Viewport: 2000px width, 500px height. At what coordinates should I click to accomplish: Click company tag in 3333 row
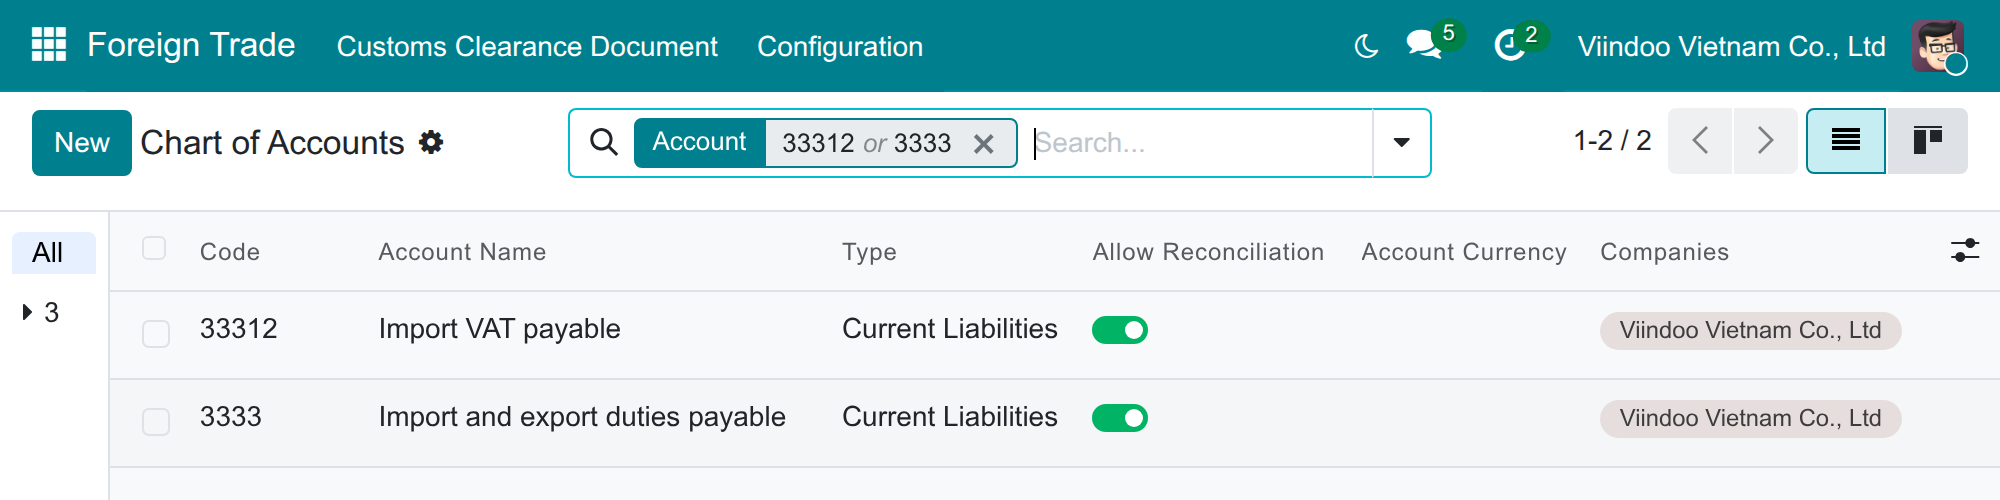pyautogui.click(x=1750, y=419)
